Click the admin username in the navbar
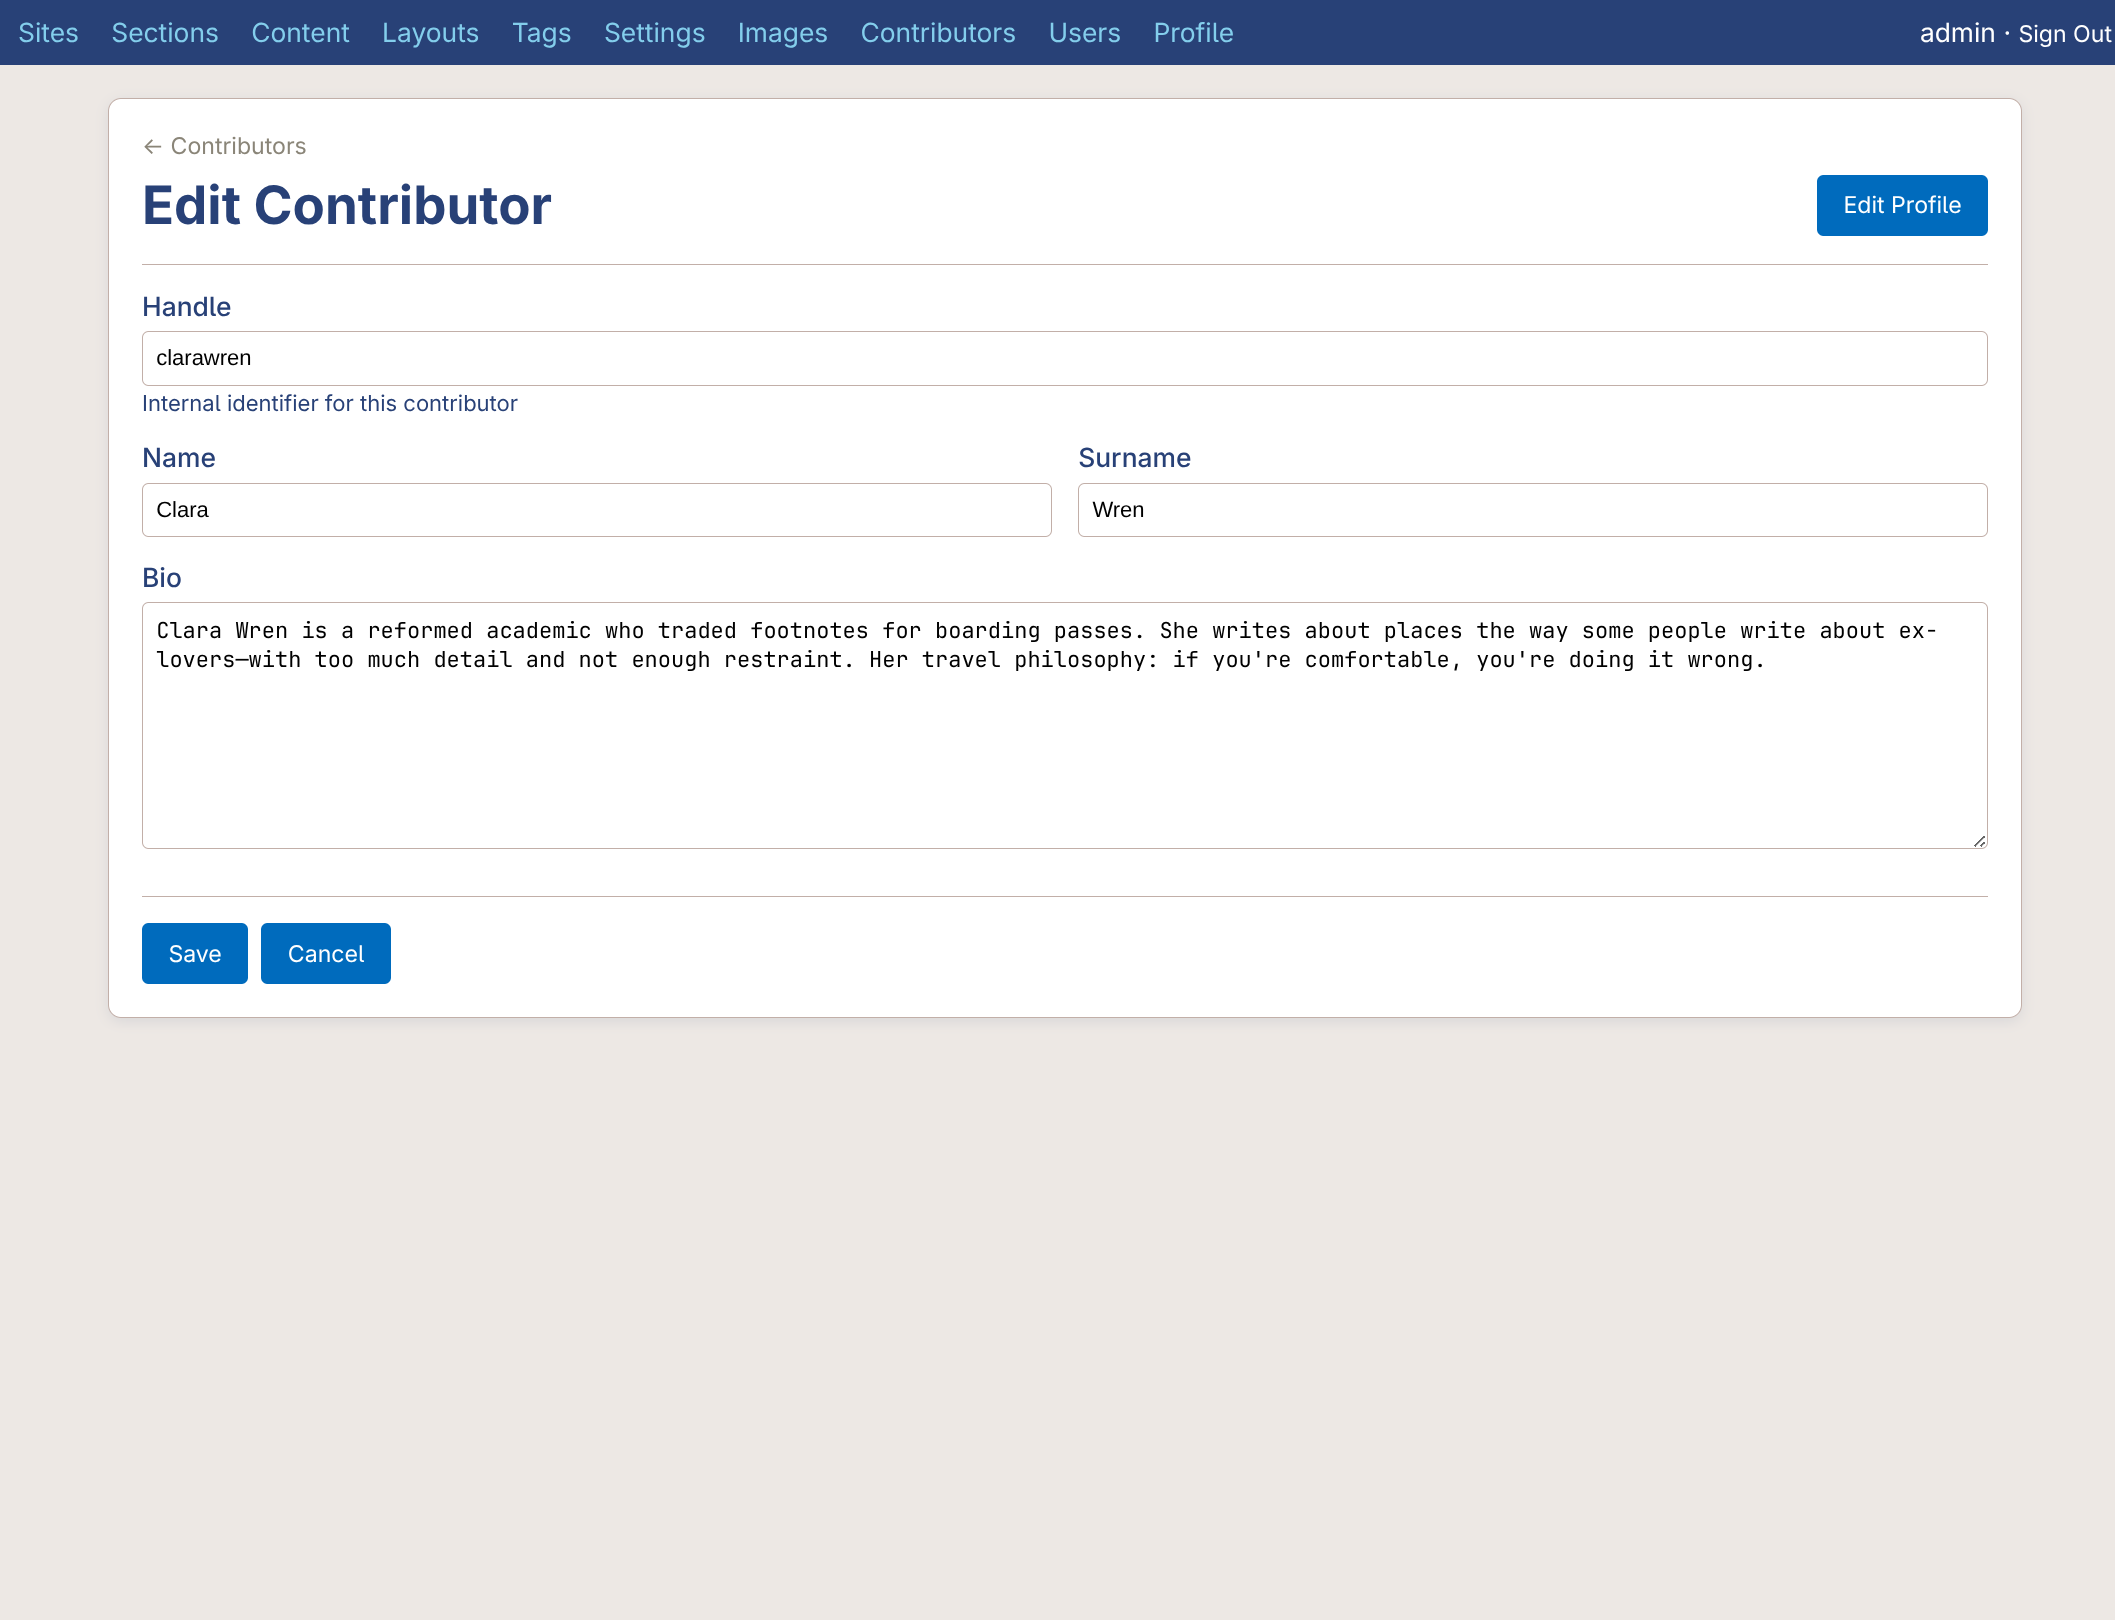The image size is (2115, 1620). click(x=1955, y=33)
